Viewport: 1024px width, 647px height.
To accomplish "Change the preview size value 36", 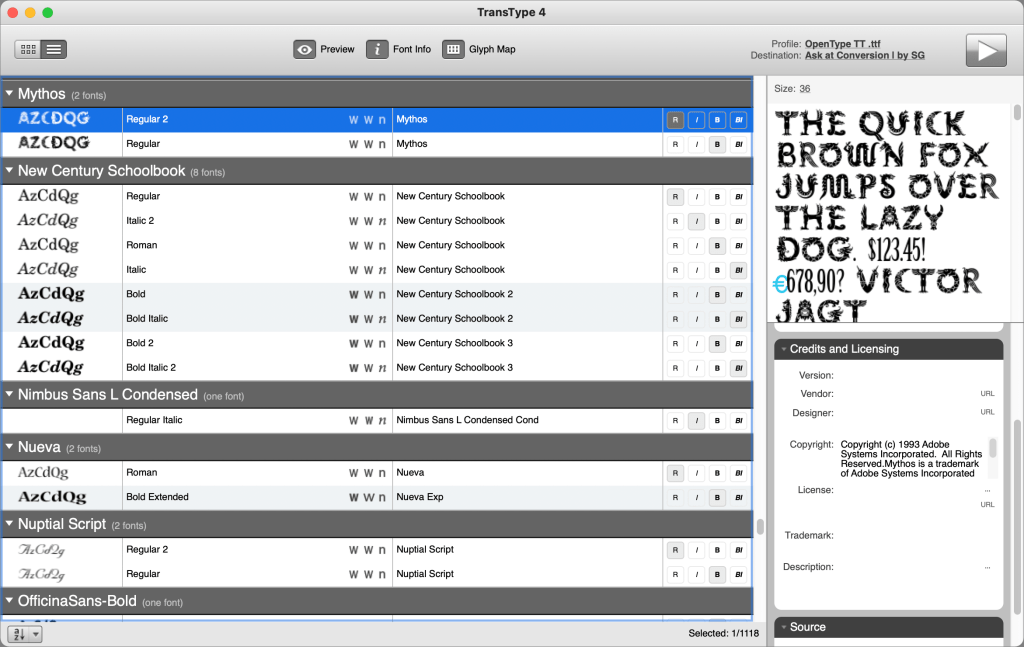I will click(805, 89).
